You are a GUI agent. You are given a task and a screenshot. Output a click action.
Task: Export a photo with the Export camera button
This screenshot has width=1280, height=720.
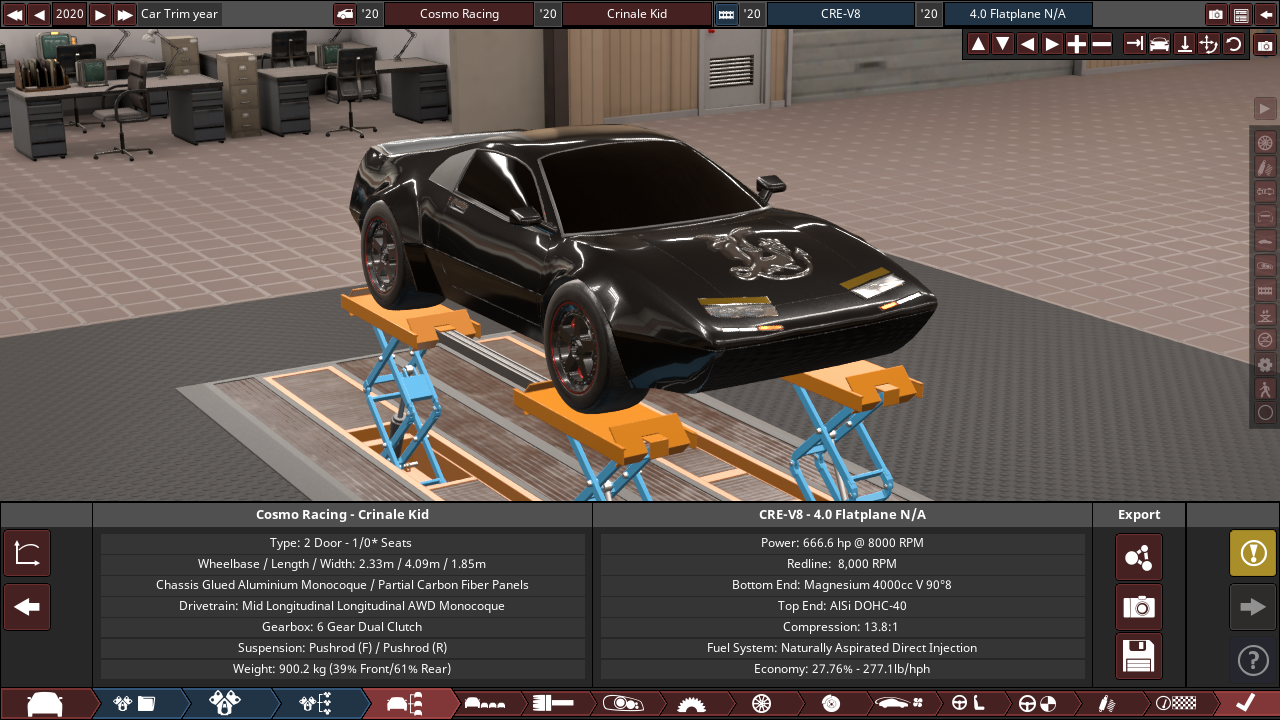1139,607
